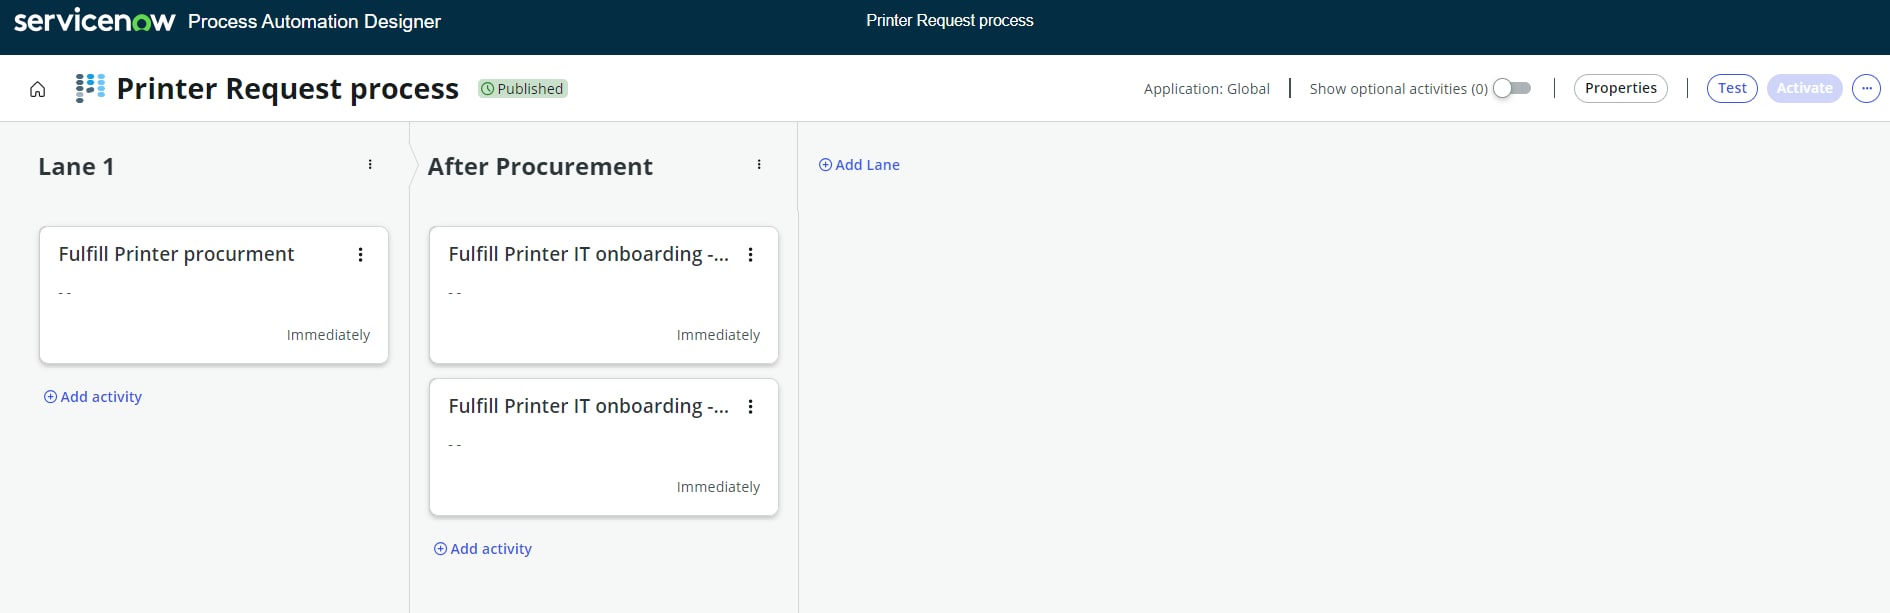Click Add activity in the After Procurement lane
Screen dimensions: 1890x613
(x=482, y=548)
